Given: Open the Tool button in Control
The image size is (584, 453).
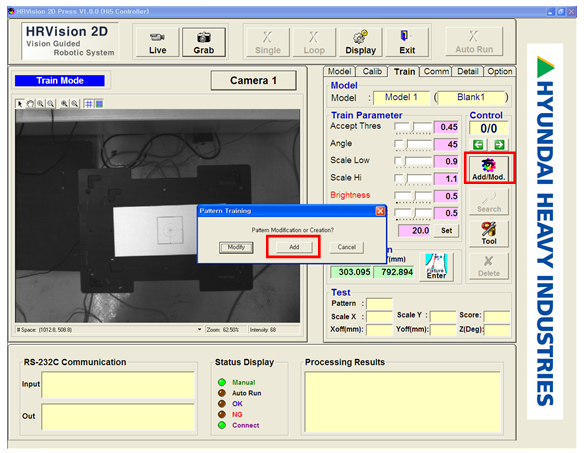Looking at the screenshot, I should (489, 234).
